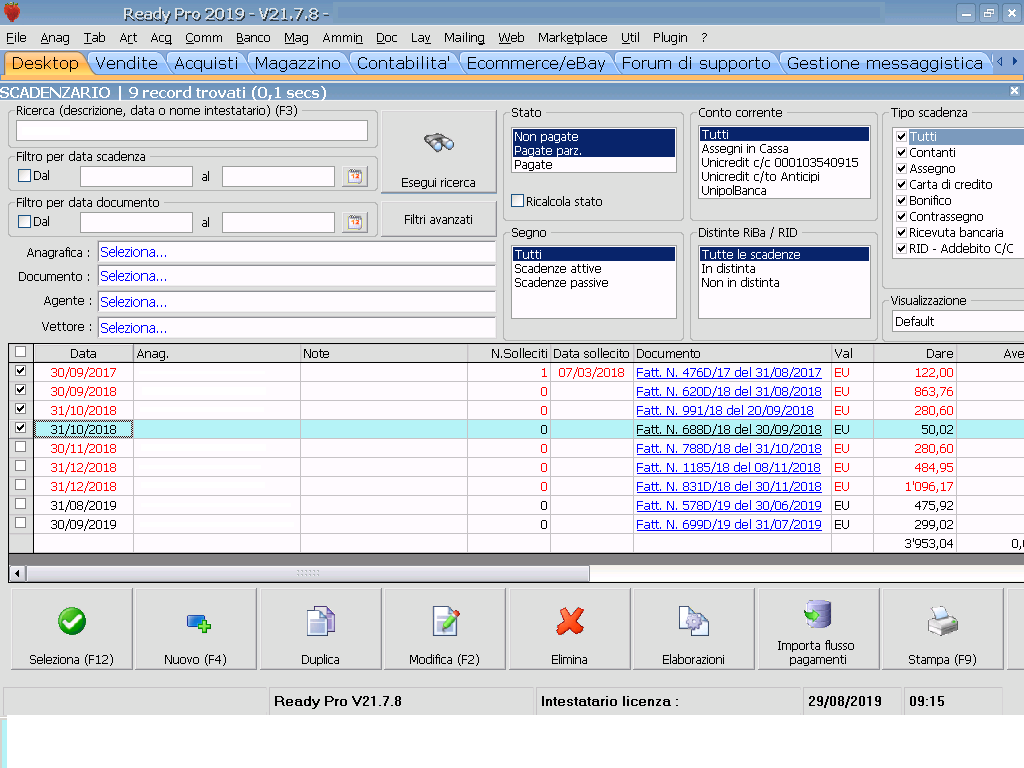Click the Elaborazioni gear document icon
Screen dimensions: 1024x768
(x=693, y=621)
